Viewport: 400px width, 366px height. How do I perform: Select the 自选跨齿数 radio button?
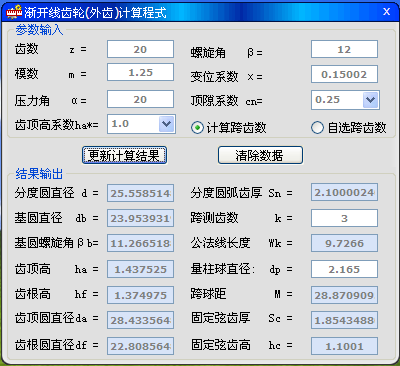tap(317, 128)
